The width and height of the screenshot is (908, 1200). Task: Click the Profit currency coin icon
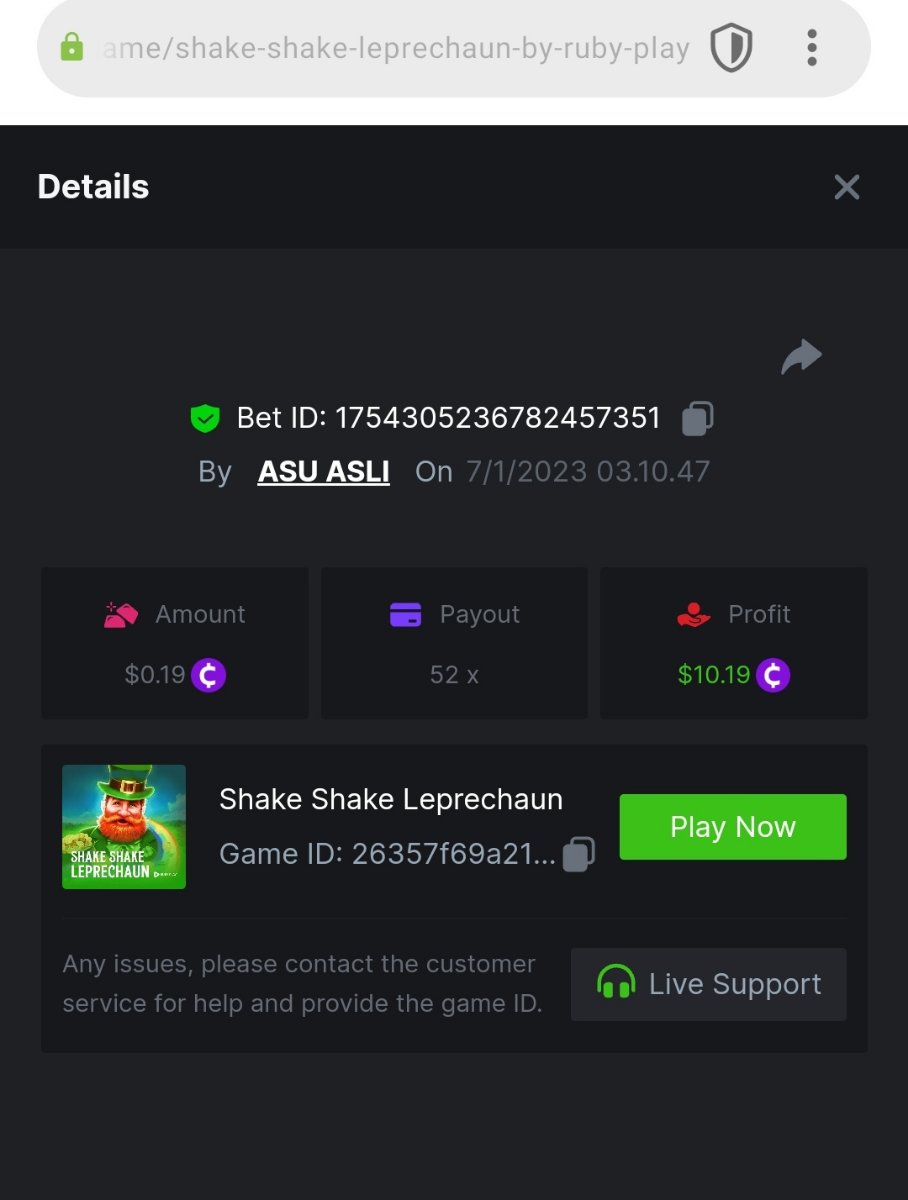pos(773,675)
